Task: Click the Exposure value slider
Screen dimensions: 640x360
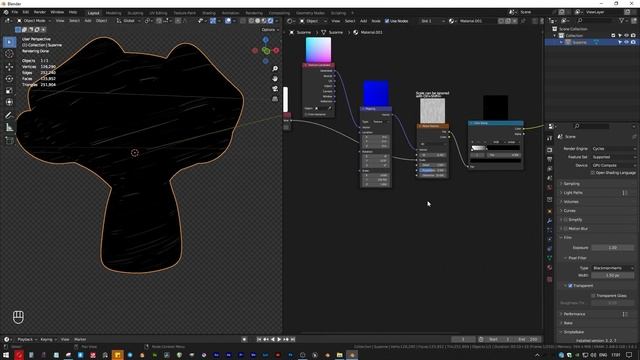Action: pyautogui.click(x=613, y=248)
